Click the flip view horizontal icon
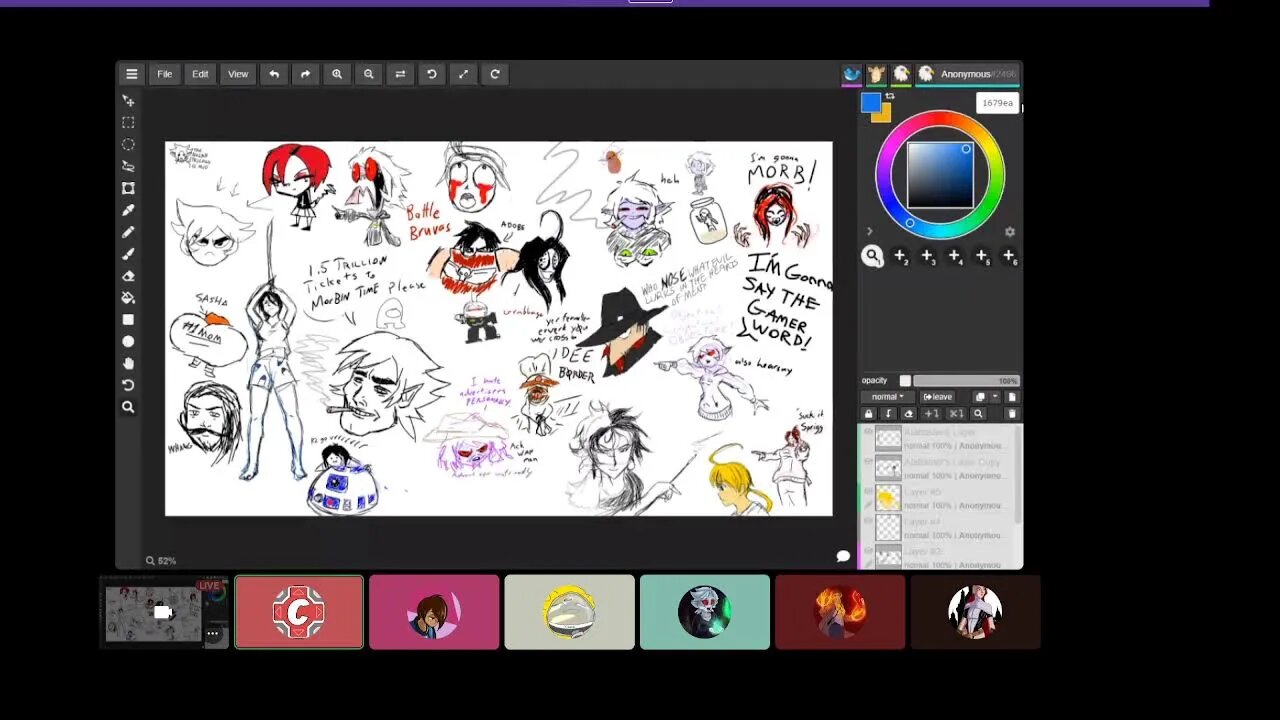Viewport: 1280px width, 720px height. (400, 74)
